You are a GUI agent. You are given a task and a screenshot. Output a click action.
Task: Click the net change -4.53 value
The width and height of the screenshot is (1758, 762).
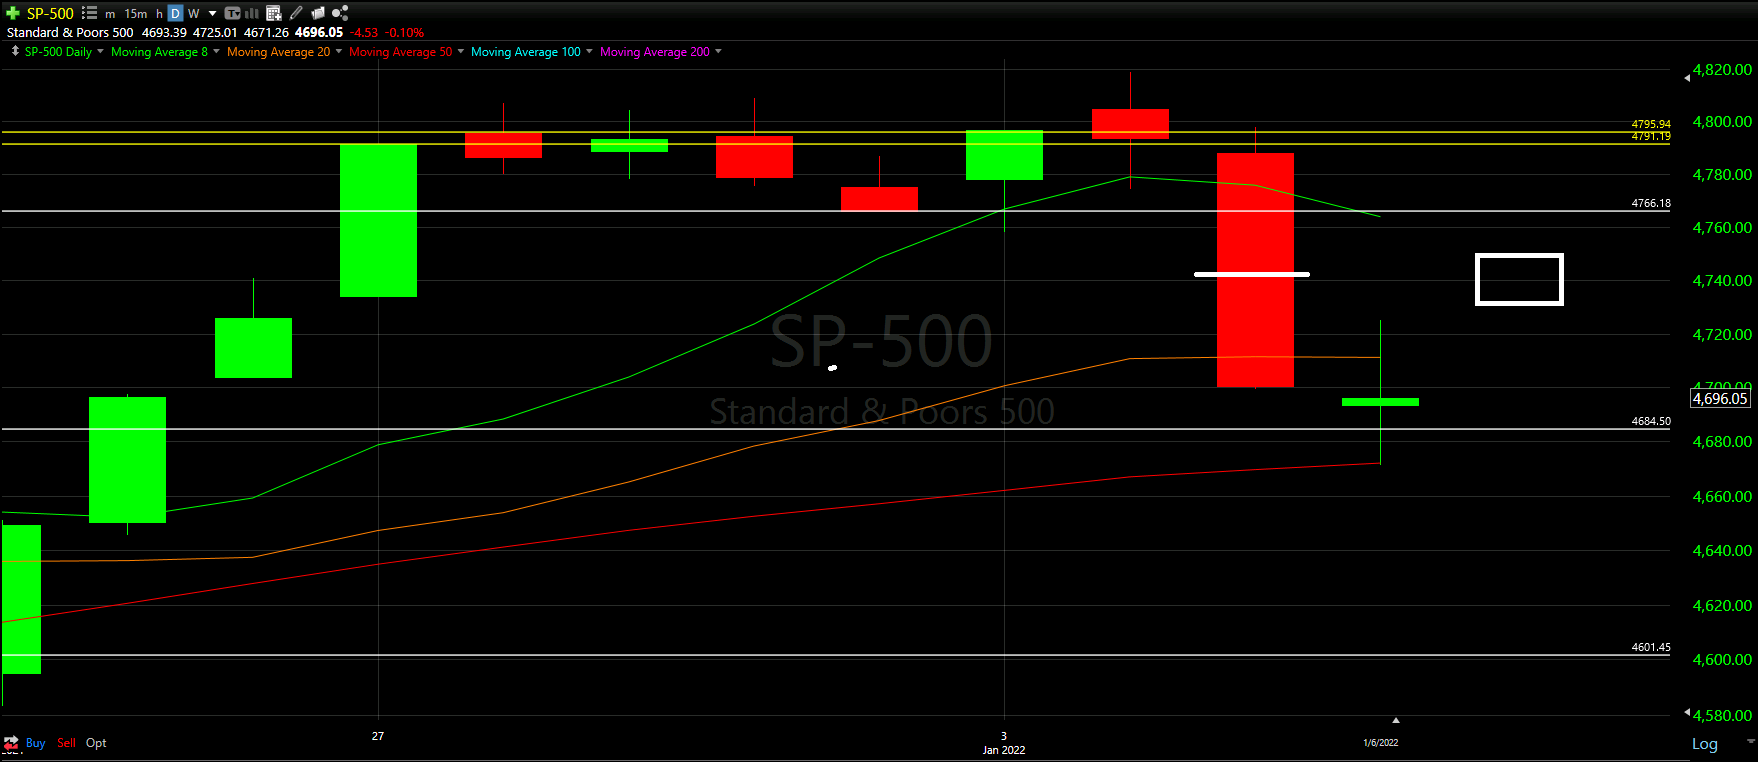pos(364,32)
